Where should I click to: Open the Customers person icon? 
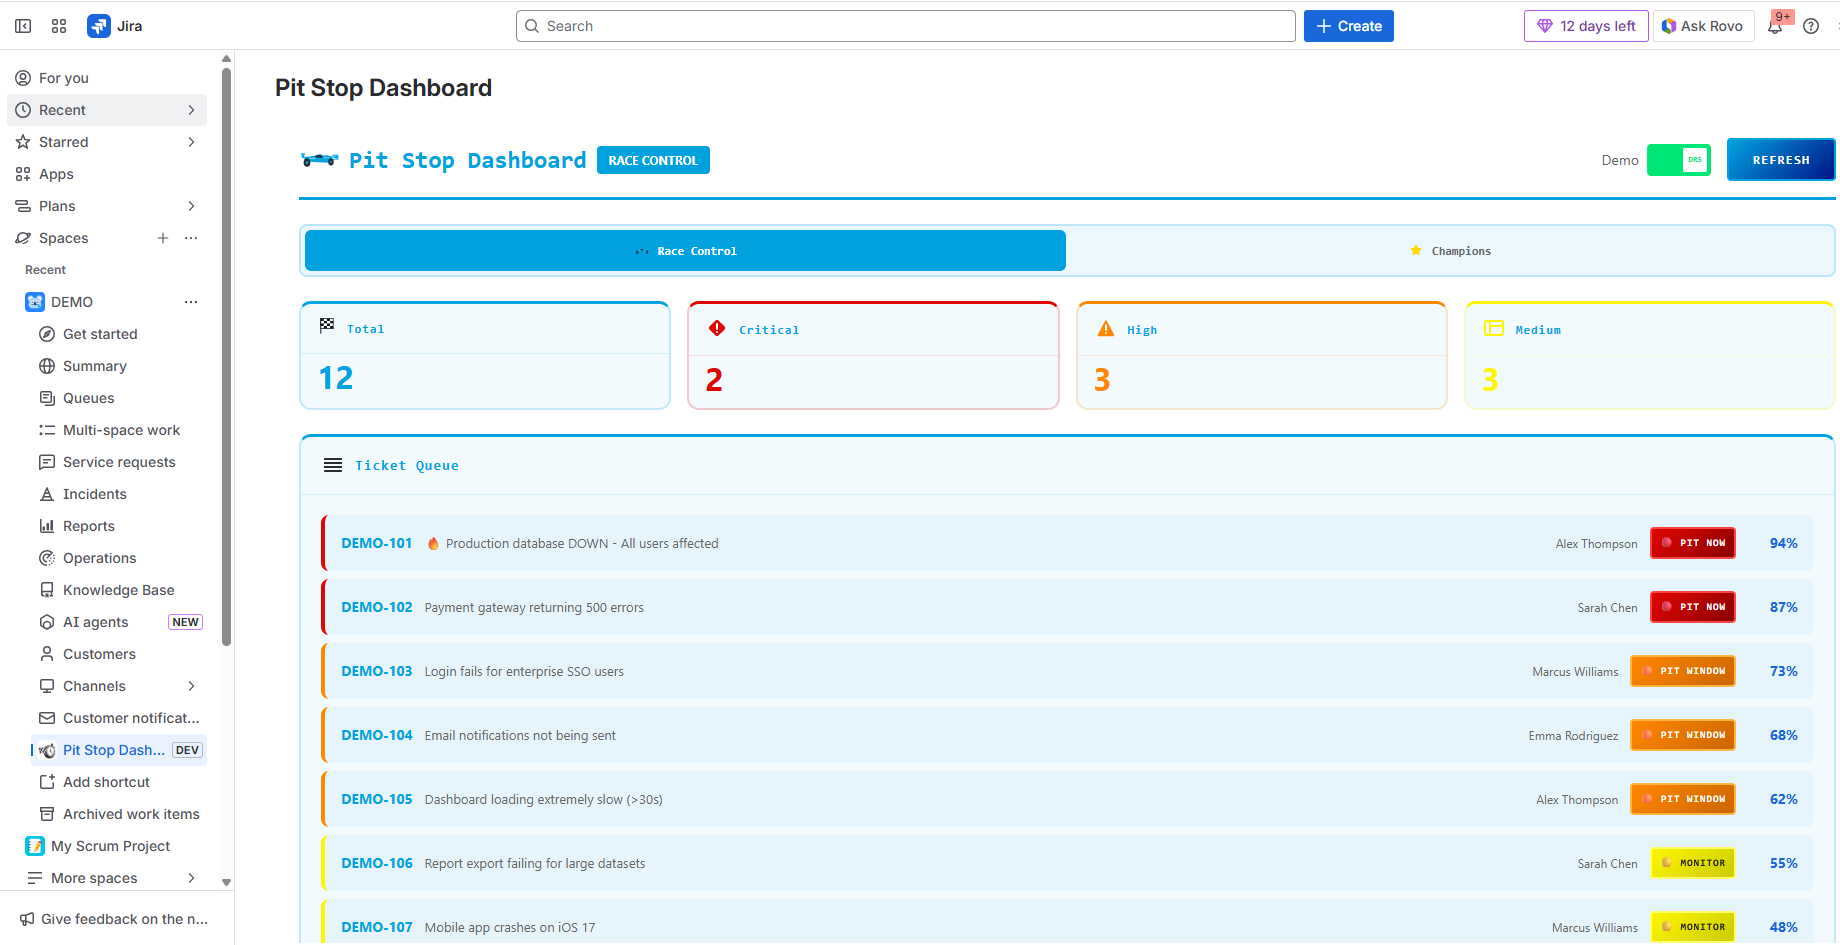47,654
